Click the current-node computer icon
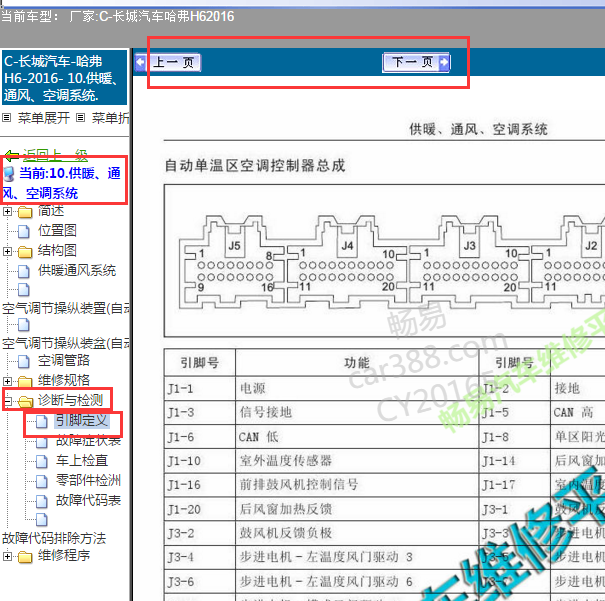Image resolution: width=605 pixels, height=601 pixels. [9, 174]
